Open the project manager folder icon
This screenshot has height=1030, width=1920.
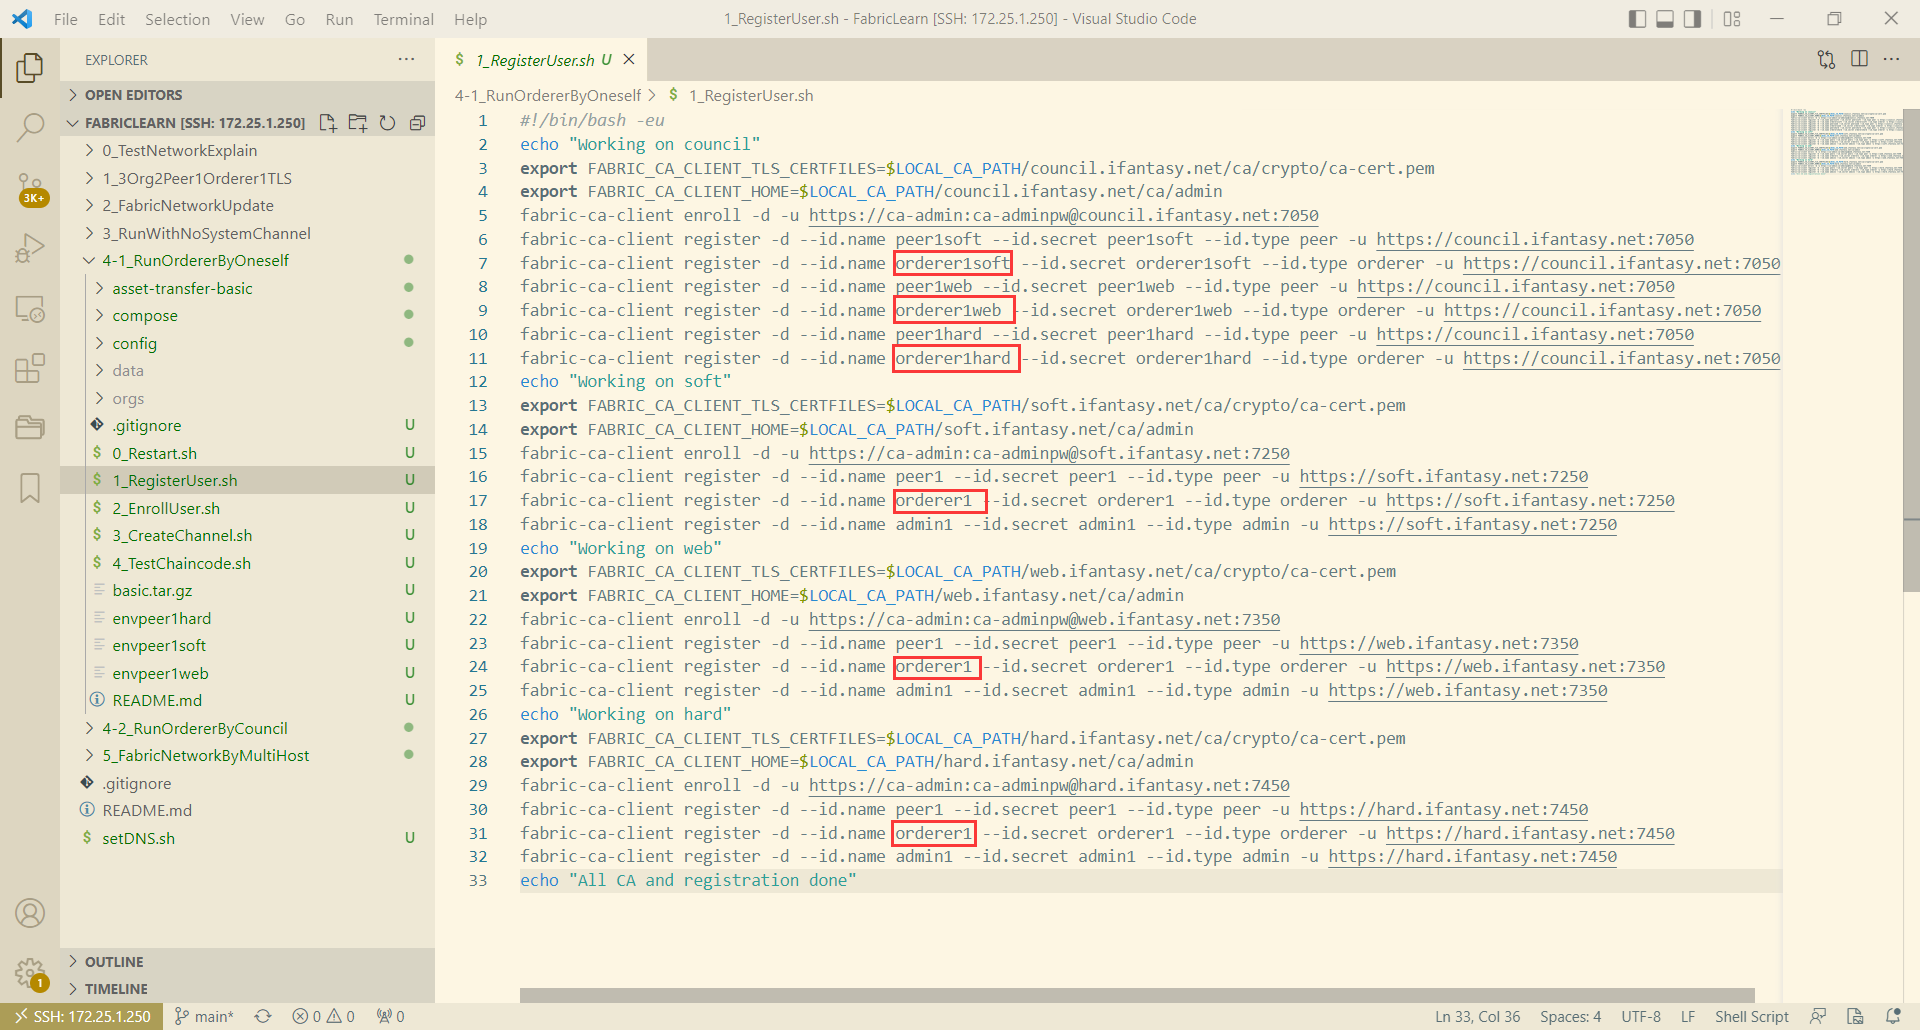[x=30, y=428]
